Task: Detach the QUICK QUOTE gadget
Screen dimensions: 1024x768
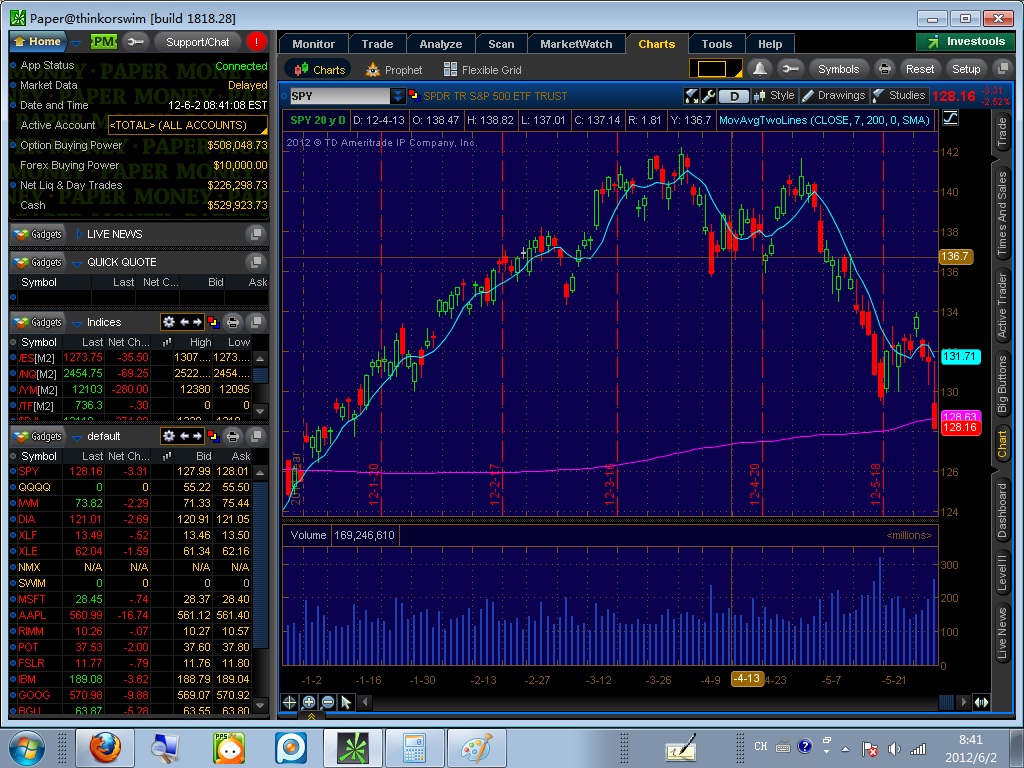Action: click(x=255, y=262)
